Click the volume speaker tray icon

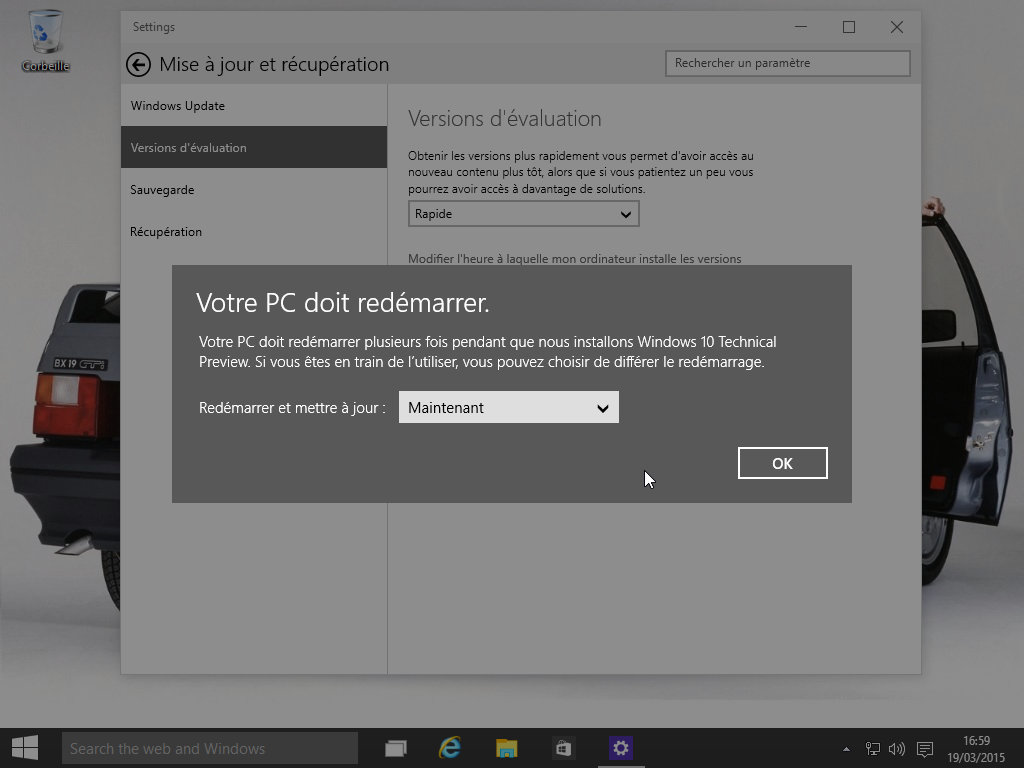[x=896, y=749]
